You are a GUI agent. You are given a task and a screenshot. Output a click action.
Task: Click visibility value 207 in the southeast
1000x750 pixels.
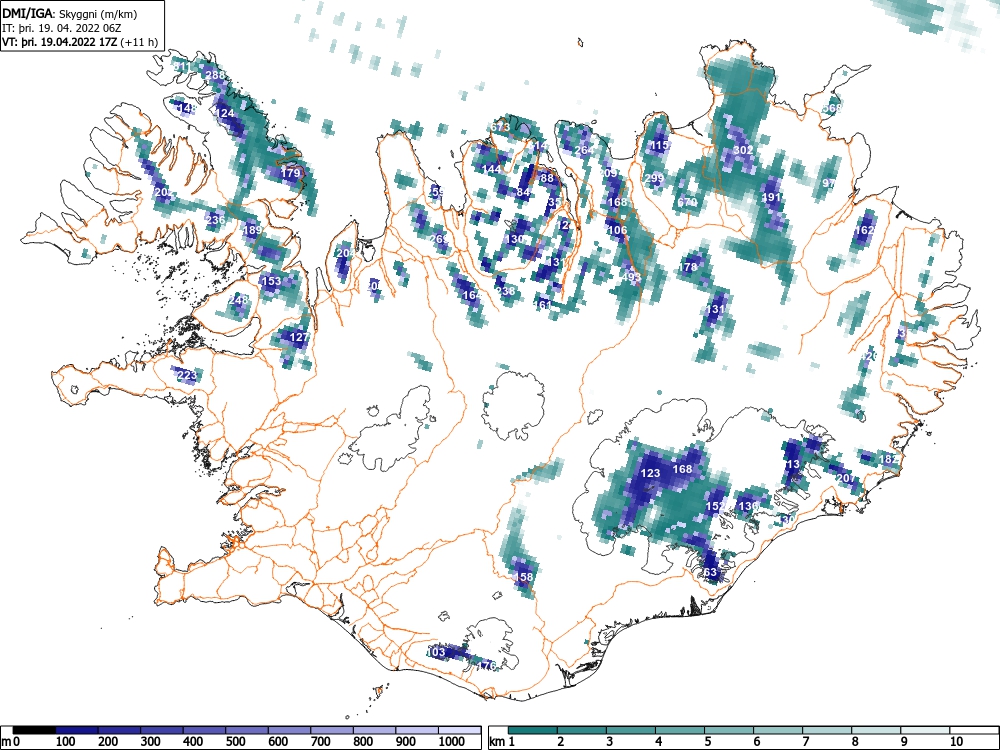coord(846,478)
